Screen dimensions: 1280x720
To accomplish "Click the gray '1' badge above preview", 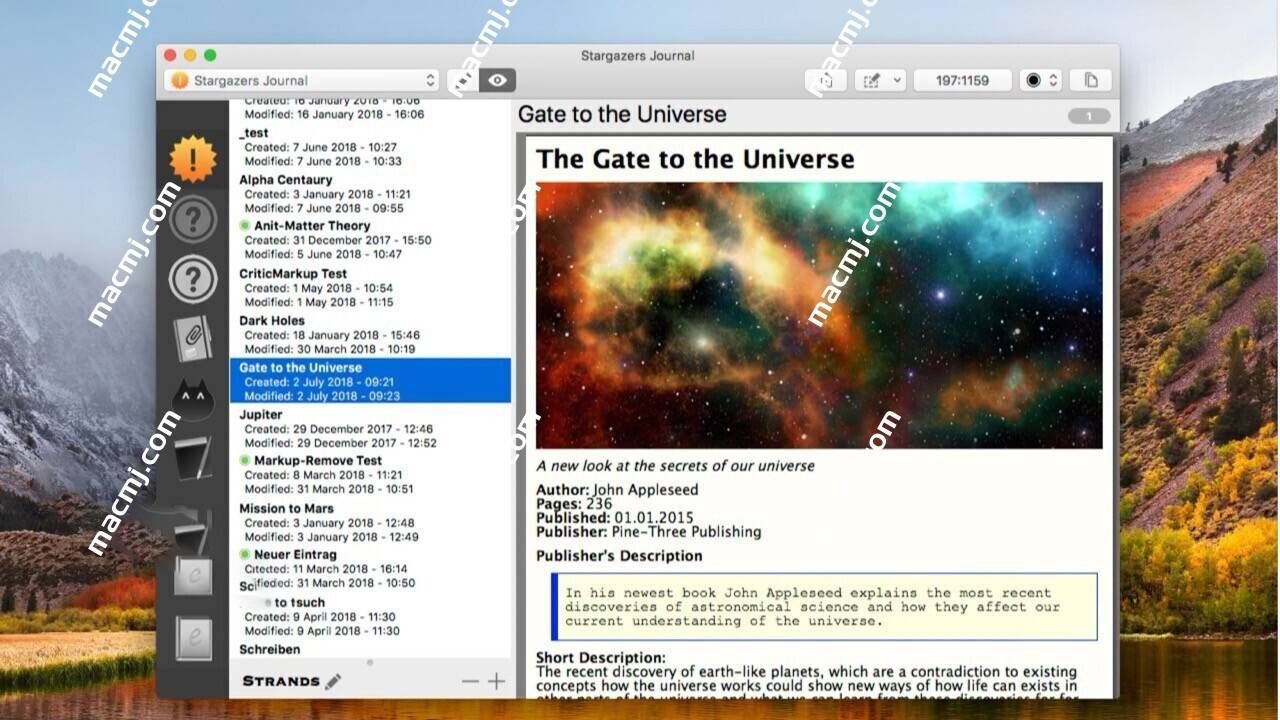I will point(1089,116).
